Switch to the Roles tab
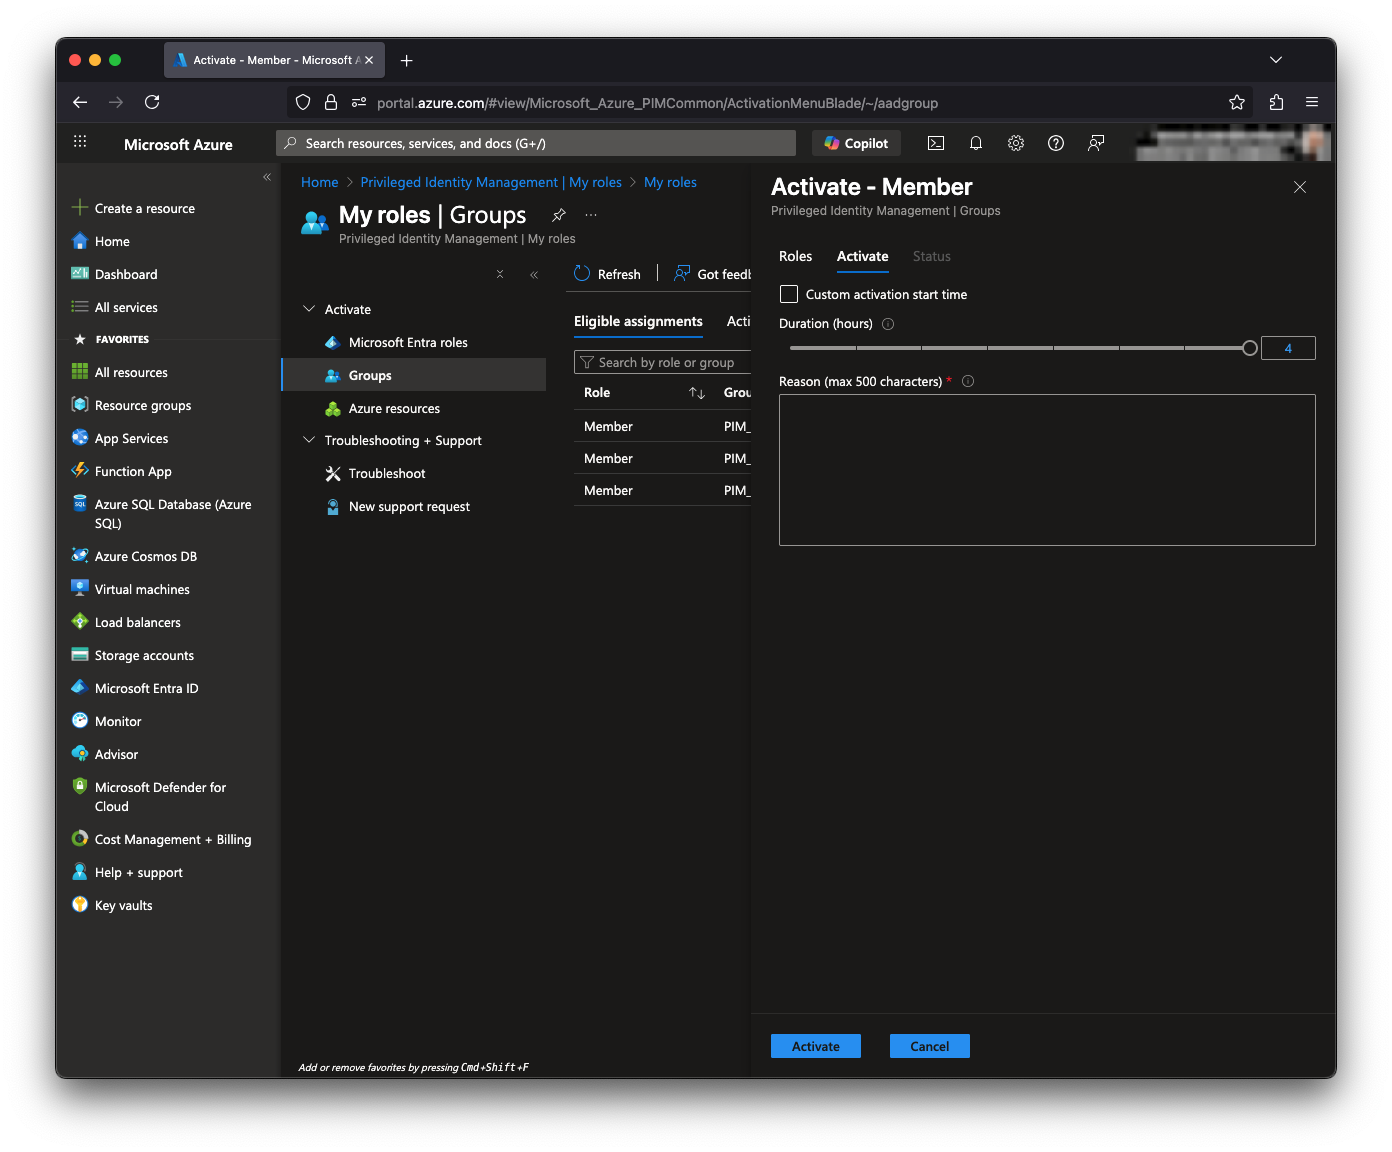The image size is (1392, 1152). coord(795,257)
